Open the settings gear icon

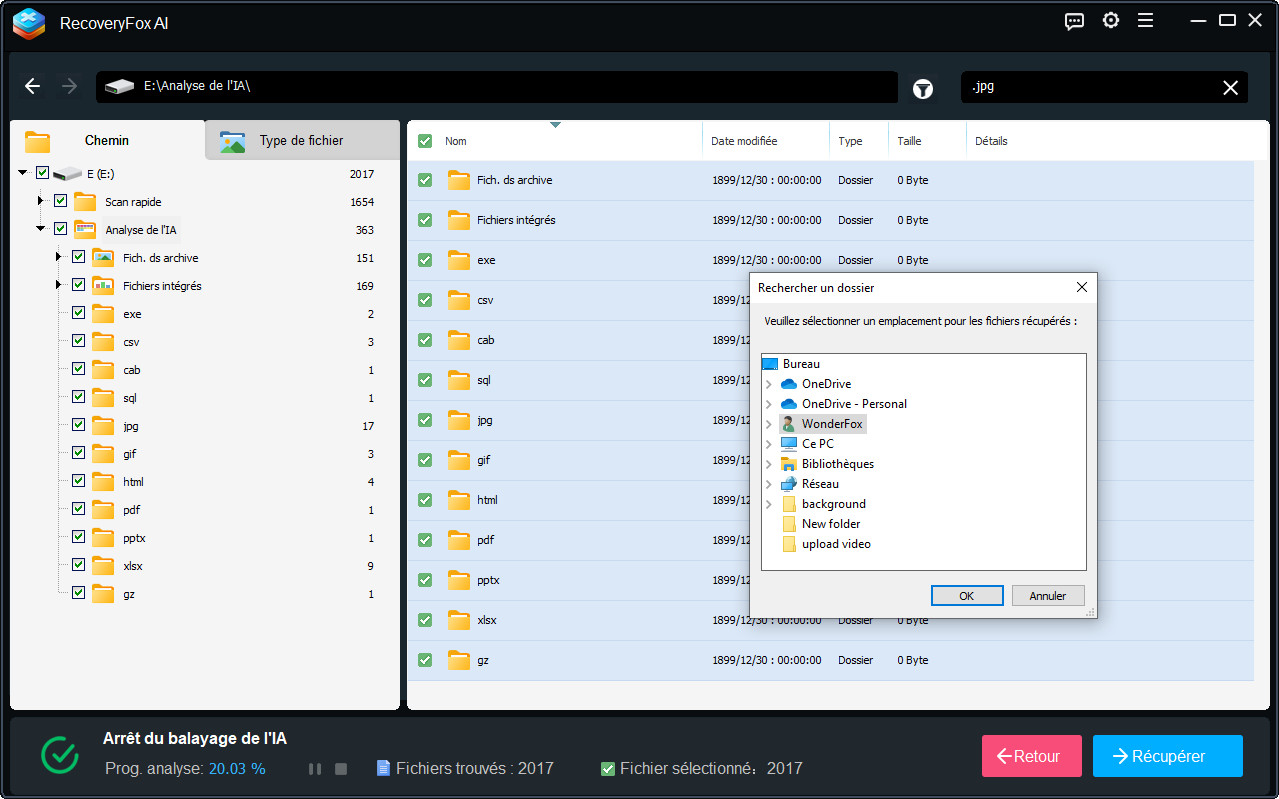click(x=1110, y=21)
